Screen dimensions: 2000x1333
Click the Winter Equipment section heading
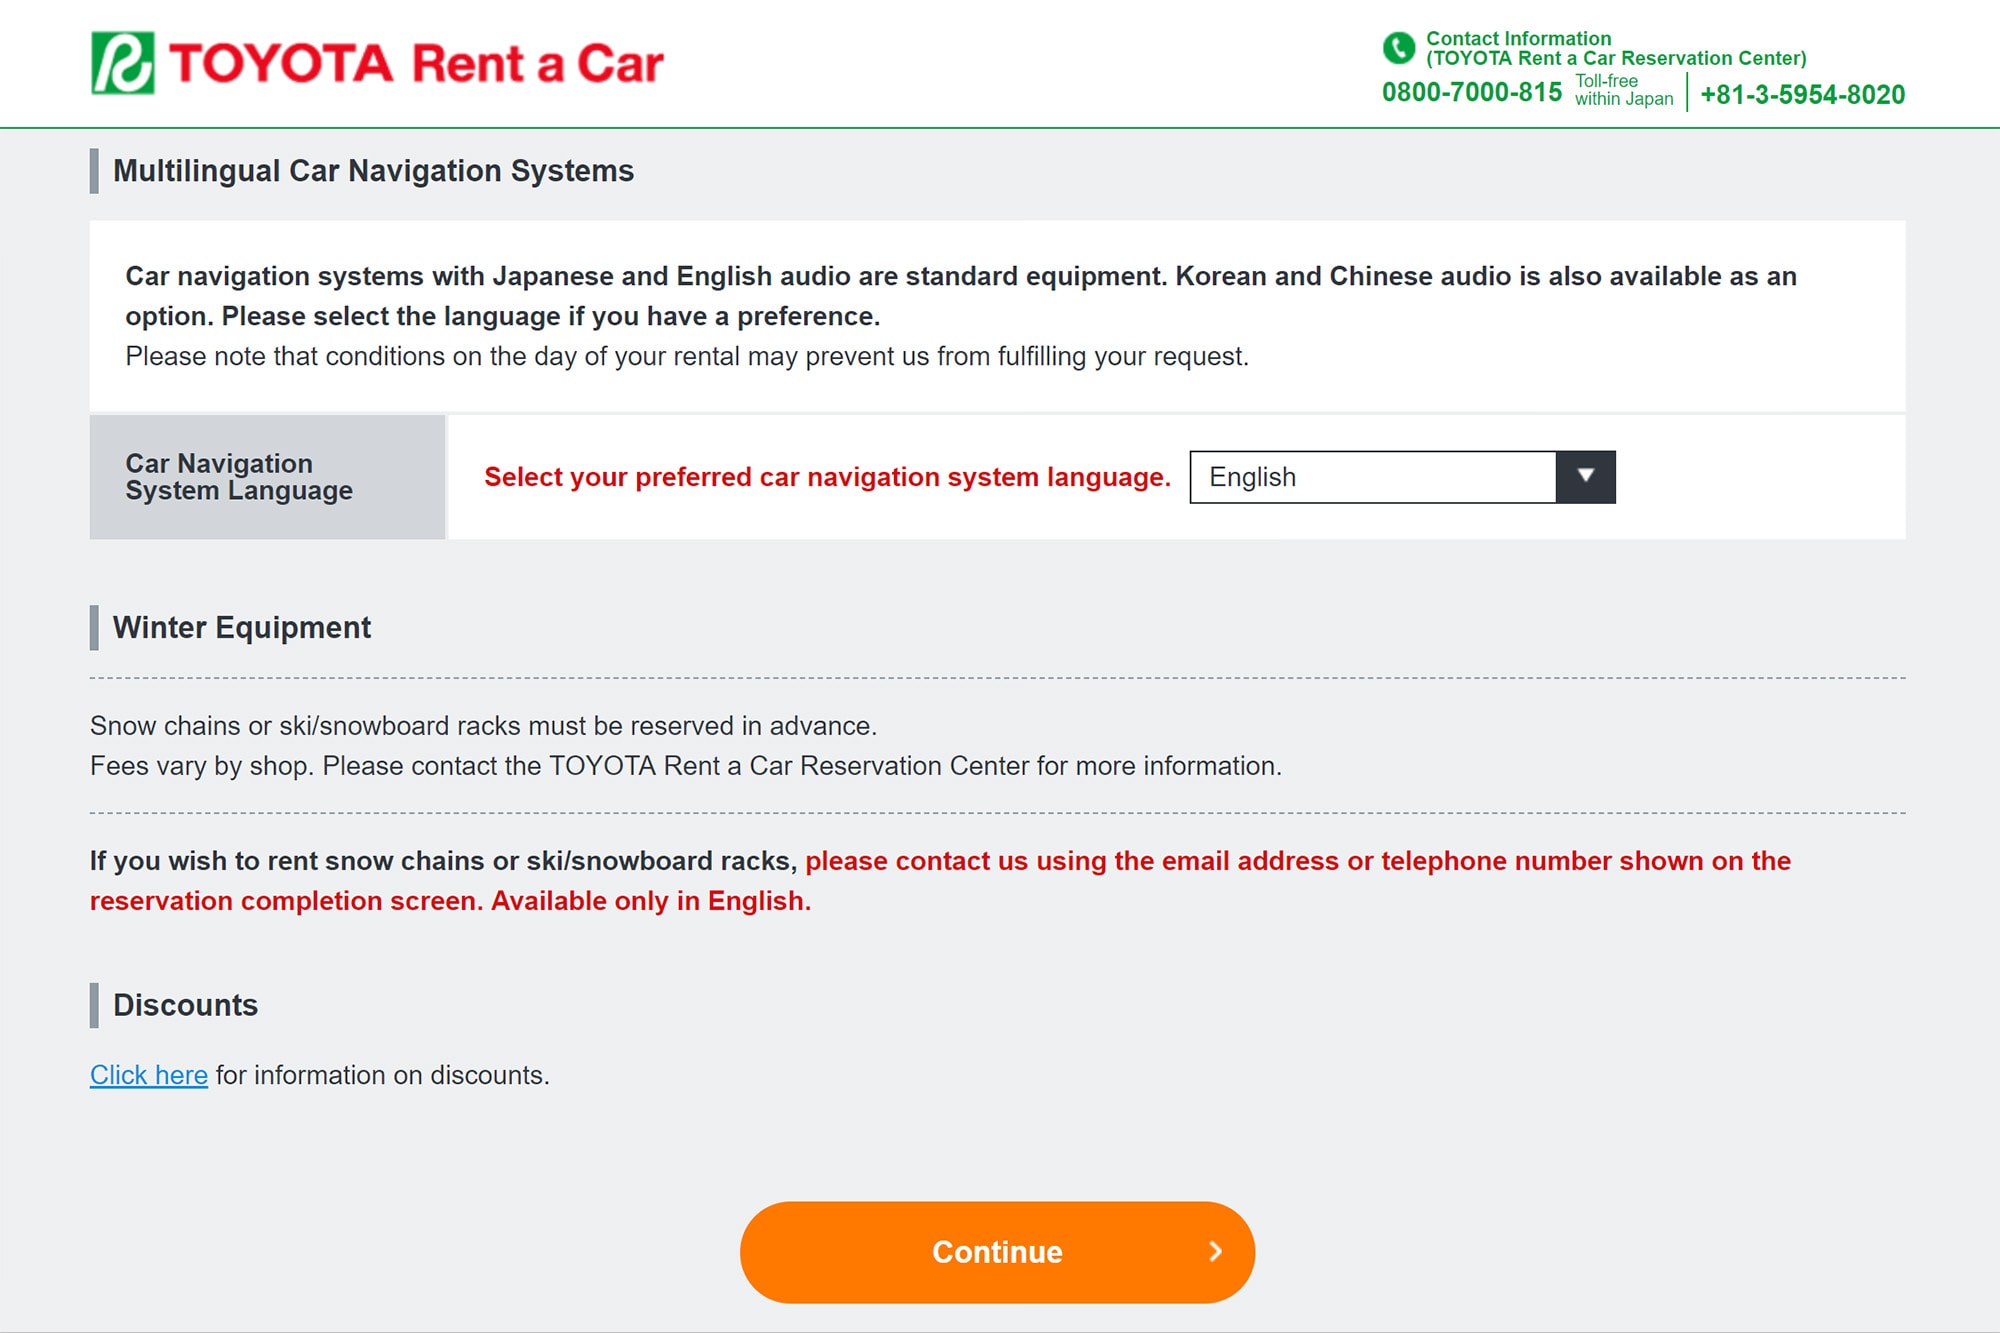tap(242, 627)
